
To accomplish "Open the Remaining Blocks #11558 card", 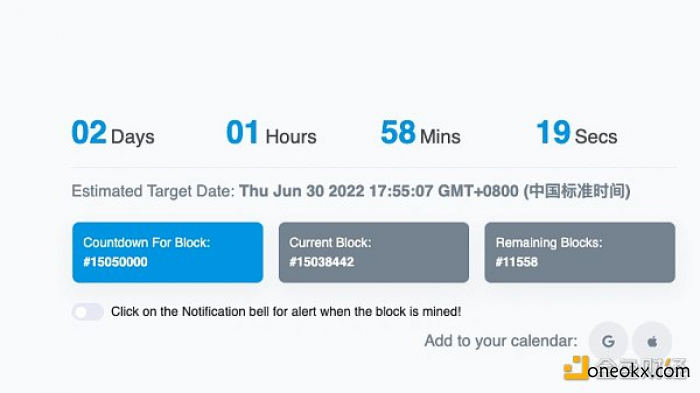I will (x=579, y=252).
